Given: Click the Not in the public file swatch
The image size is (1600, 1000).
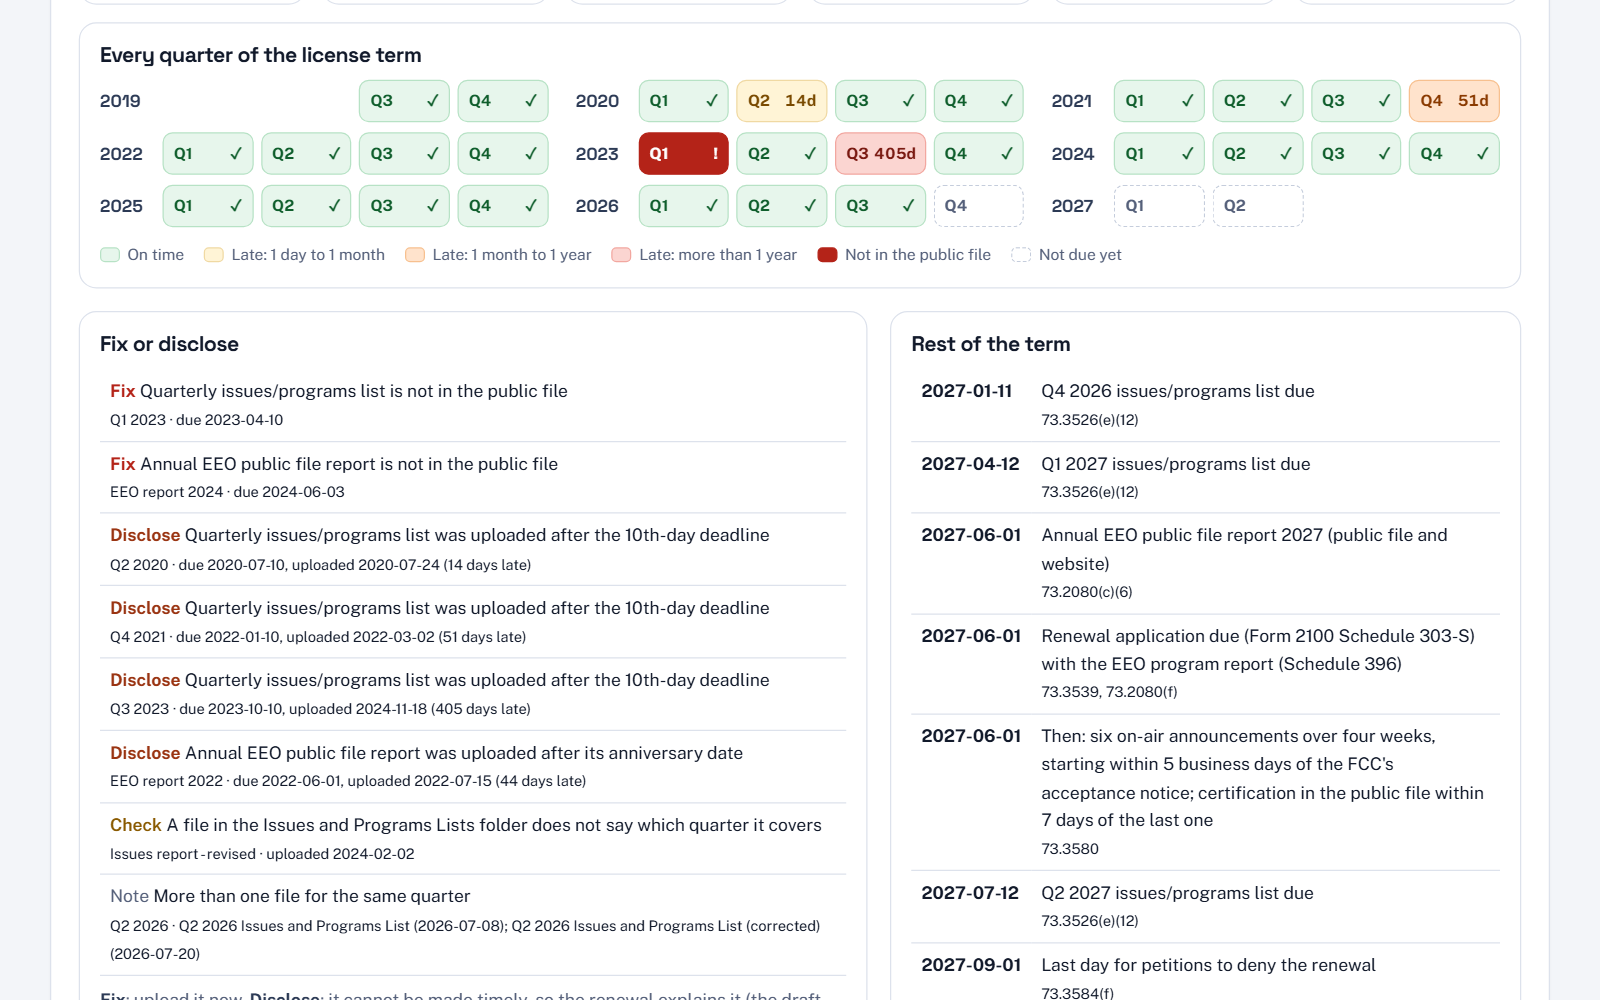Looking at the screenshot, I should pyautogui.click(x=827, y=255).
